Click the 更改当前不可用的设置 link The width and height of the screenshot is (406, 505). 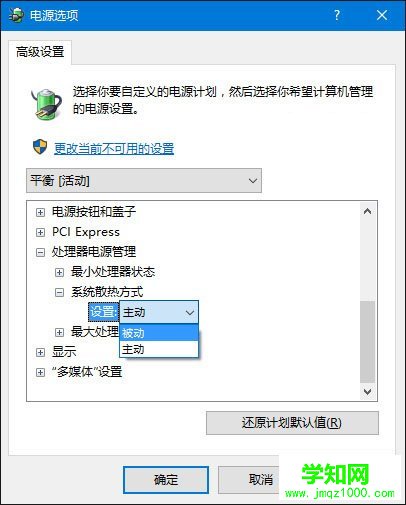tap(114, 149)
